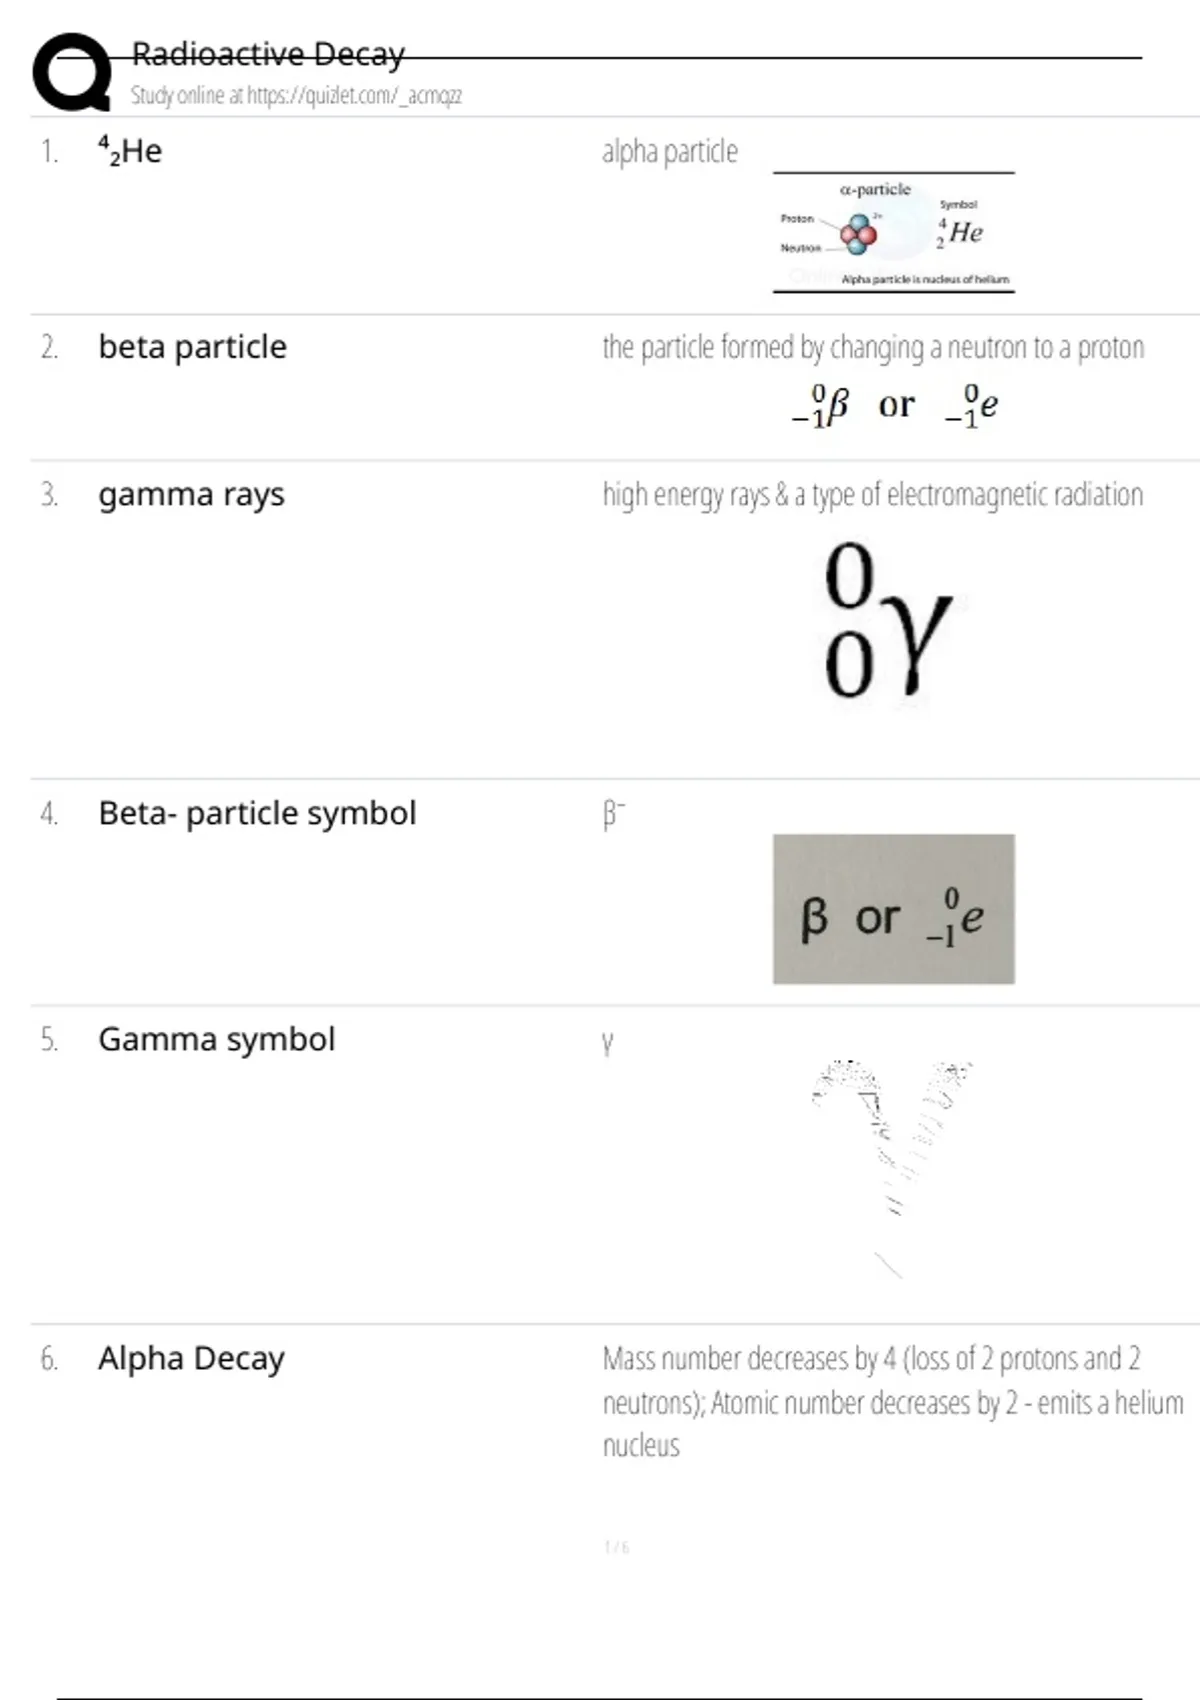This screenshot has height=1700, width=1200.
Task: Click the neutron to proton definition text
Action: point(873,348)
